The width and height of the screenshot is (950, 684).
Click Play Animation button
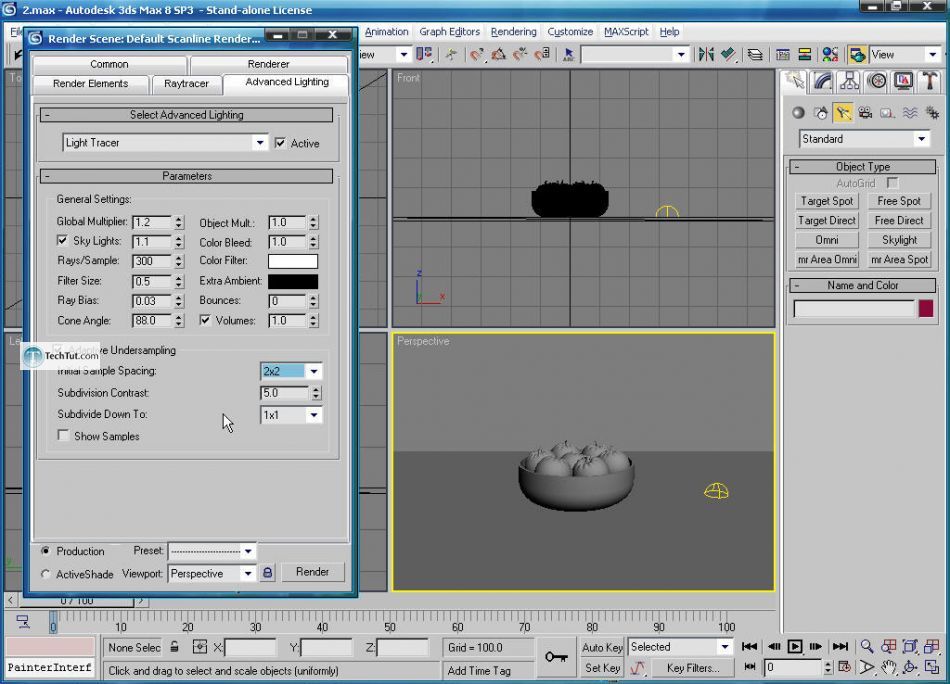pyautogui.click(x=795, y=646)
